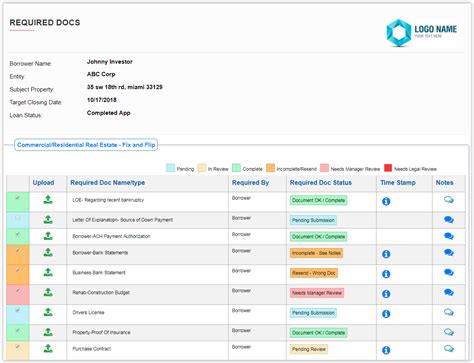Screen dimensions: 474x363
Task: Open notes for Letter Of Explanation row
Action: click(449, 220)
